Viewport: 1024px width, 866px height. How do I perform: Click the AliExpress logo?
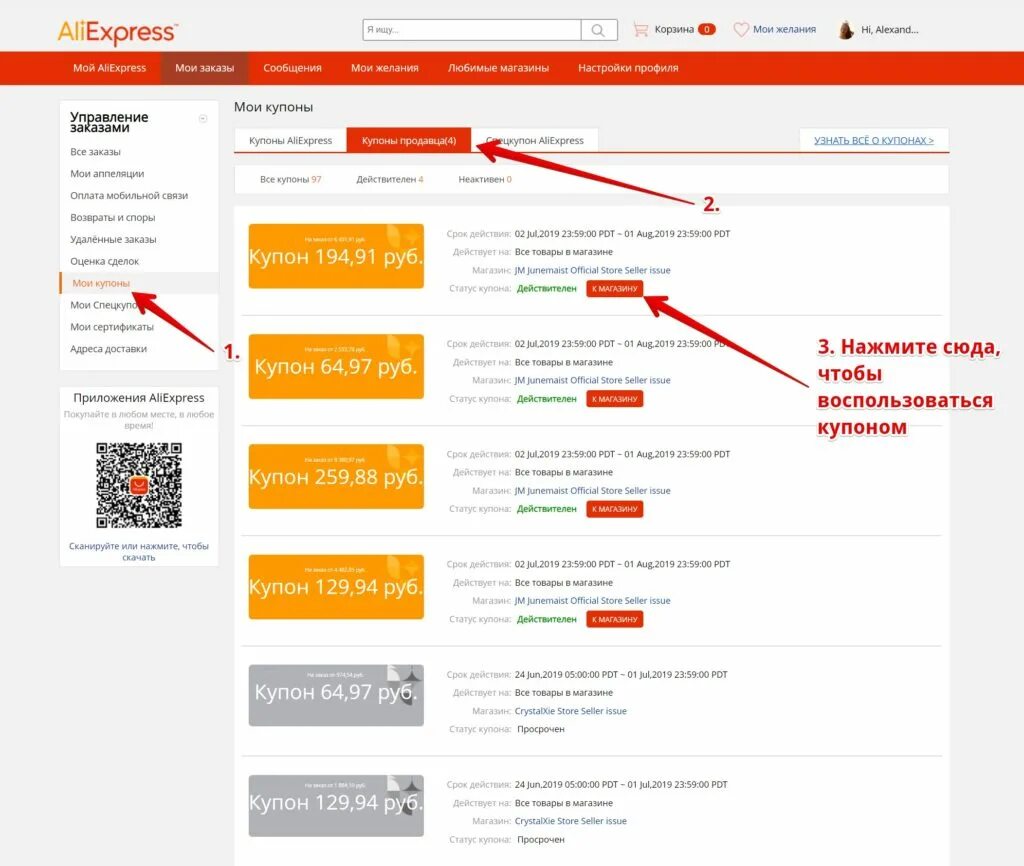tap(118, 31)
